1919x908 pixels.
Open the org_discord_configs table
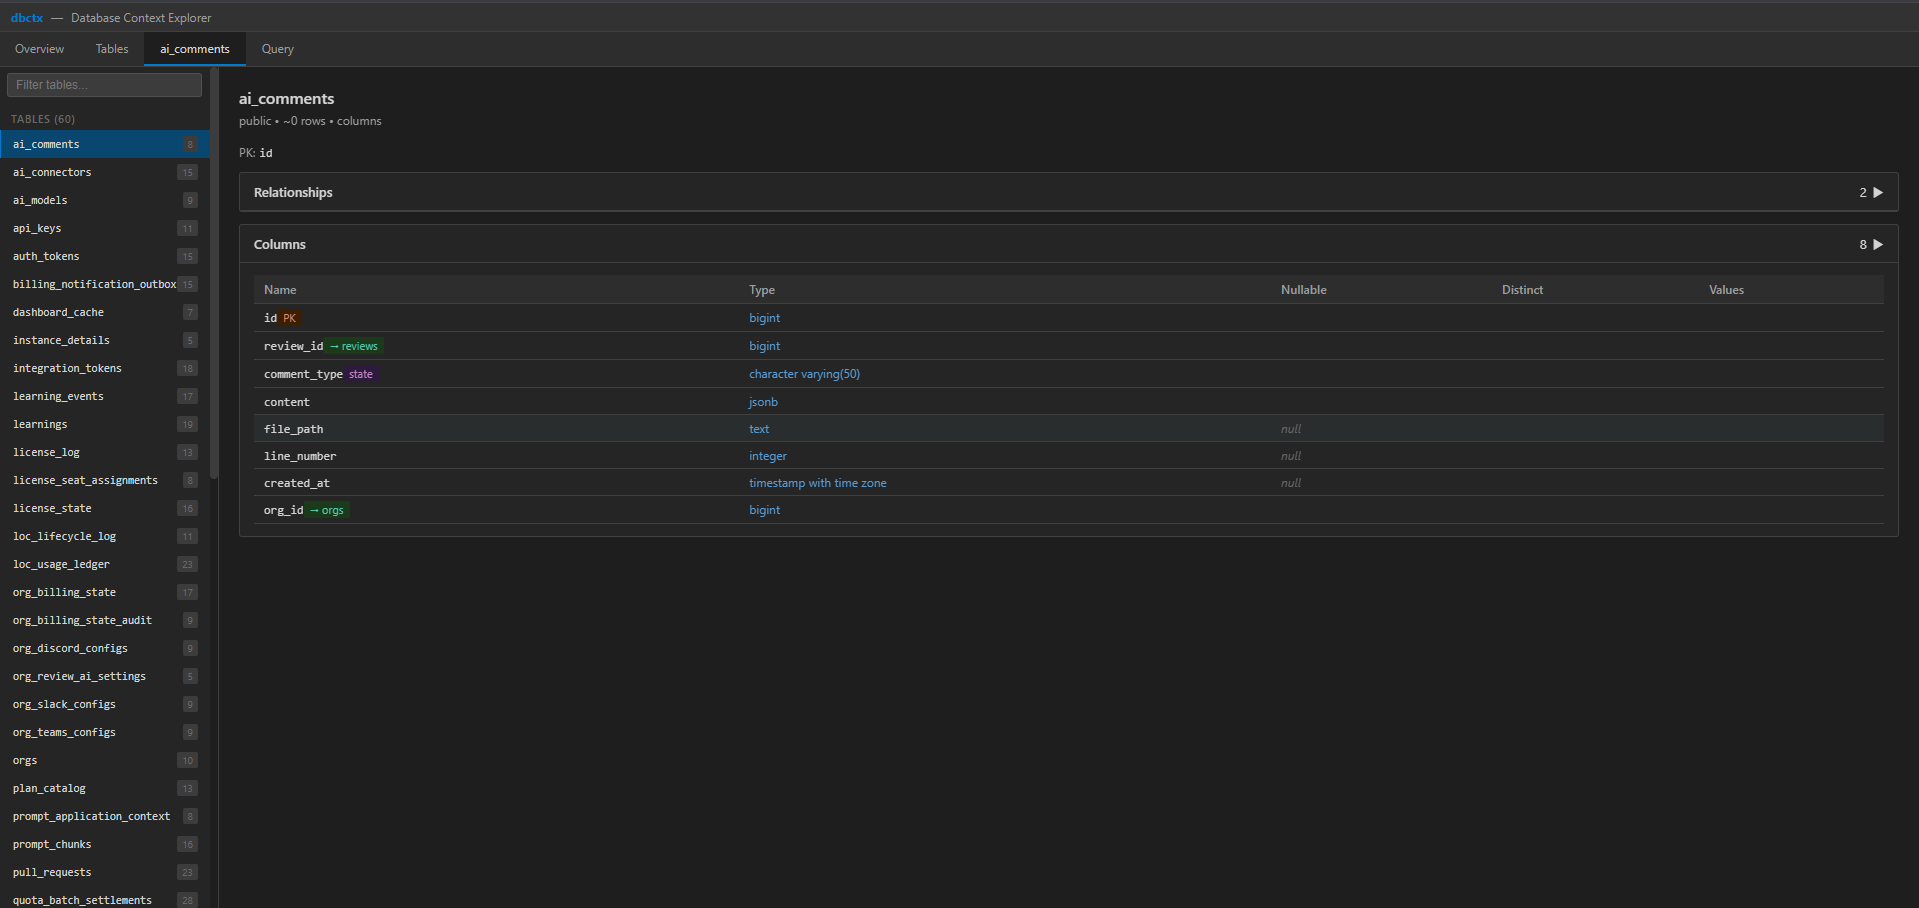coord(105,648)
